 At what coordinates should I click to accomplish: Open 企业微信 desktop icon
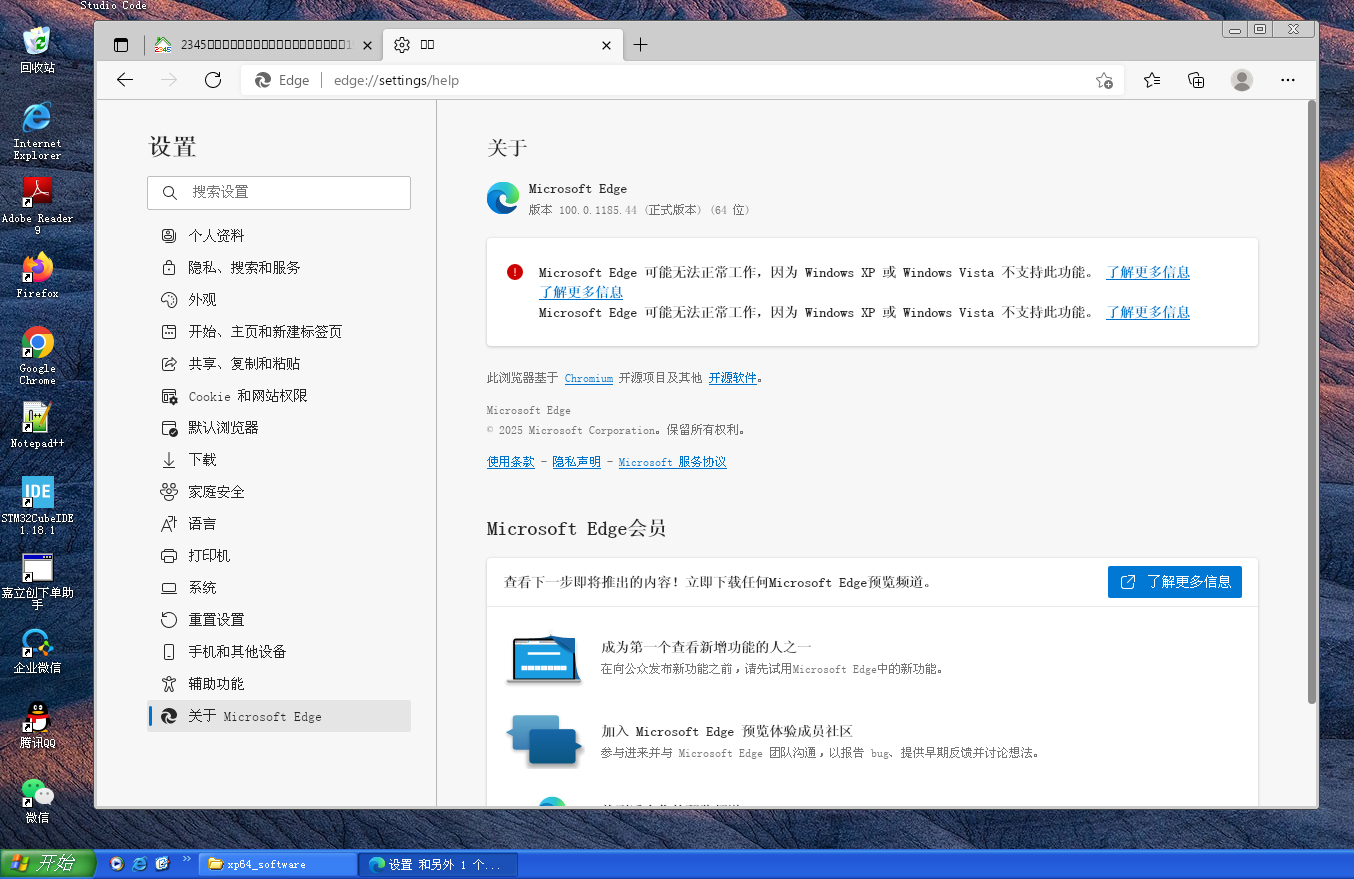click(x=37, y=651)
